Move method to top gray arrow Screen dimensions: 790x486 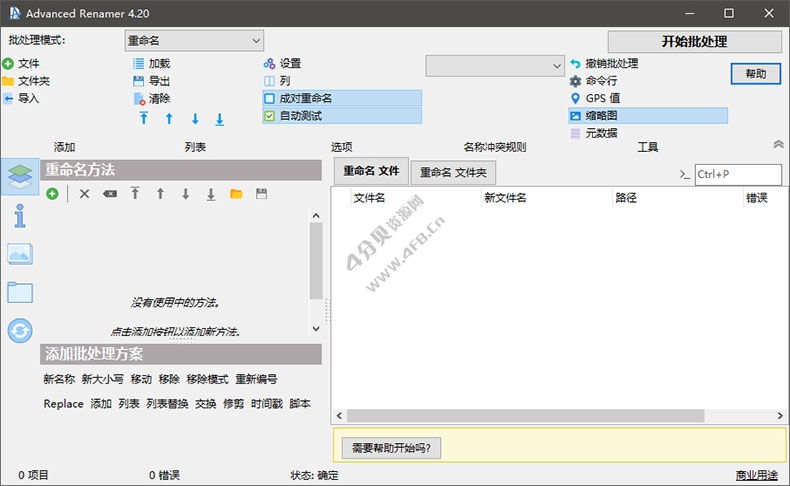click(135, 193)
